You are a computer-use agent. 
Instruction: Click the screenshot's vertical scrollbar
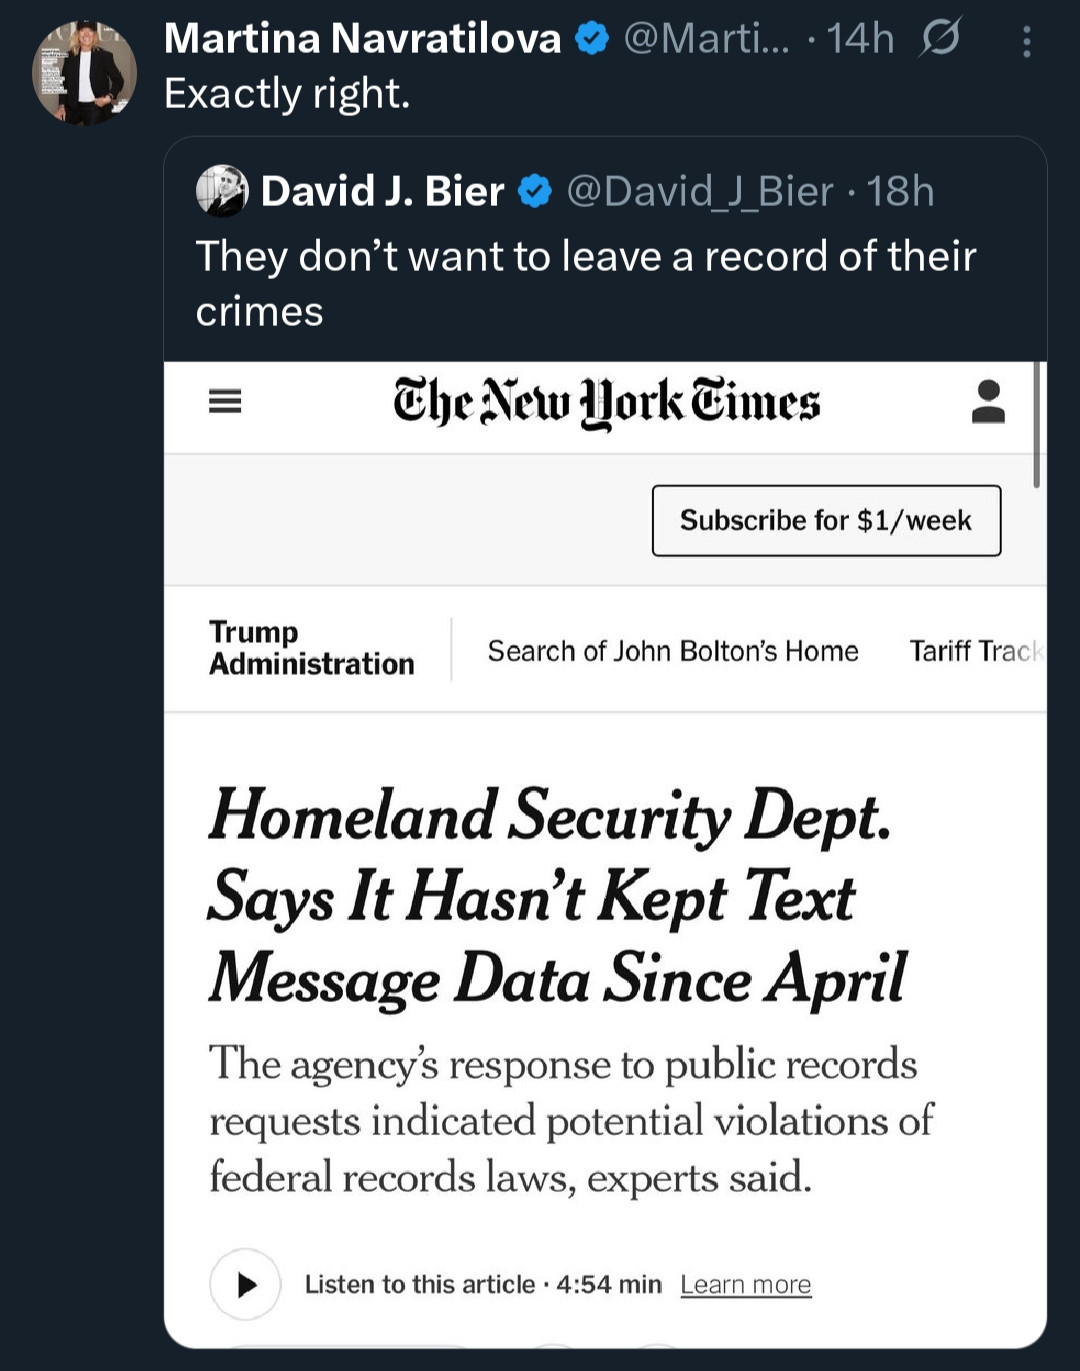point(1037,425)
